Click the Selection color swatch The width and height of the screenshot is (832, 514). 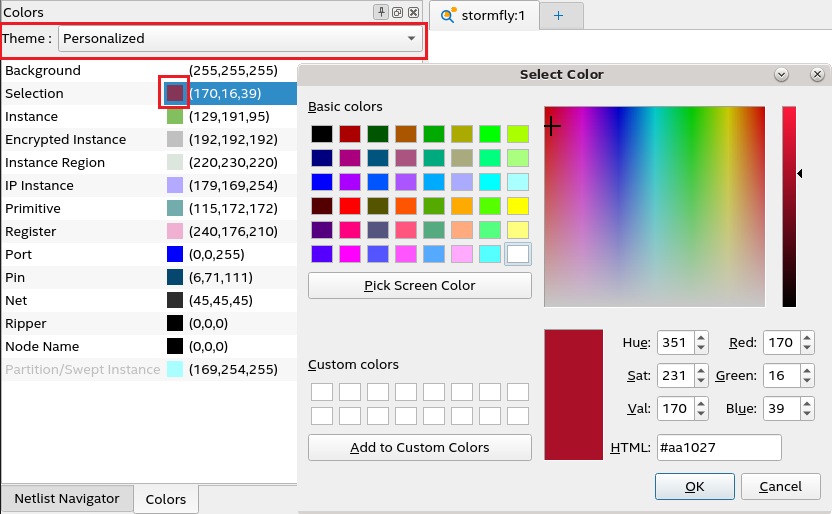pyautogui.click(x=175, y=93)
